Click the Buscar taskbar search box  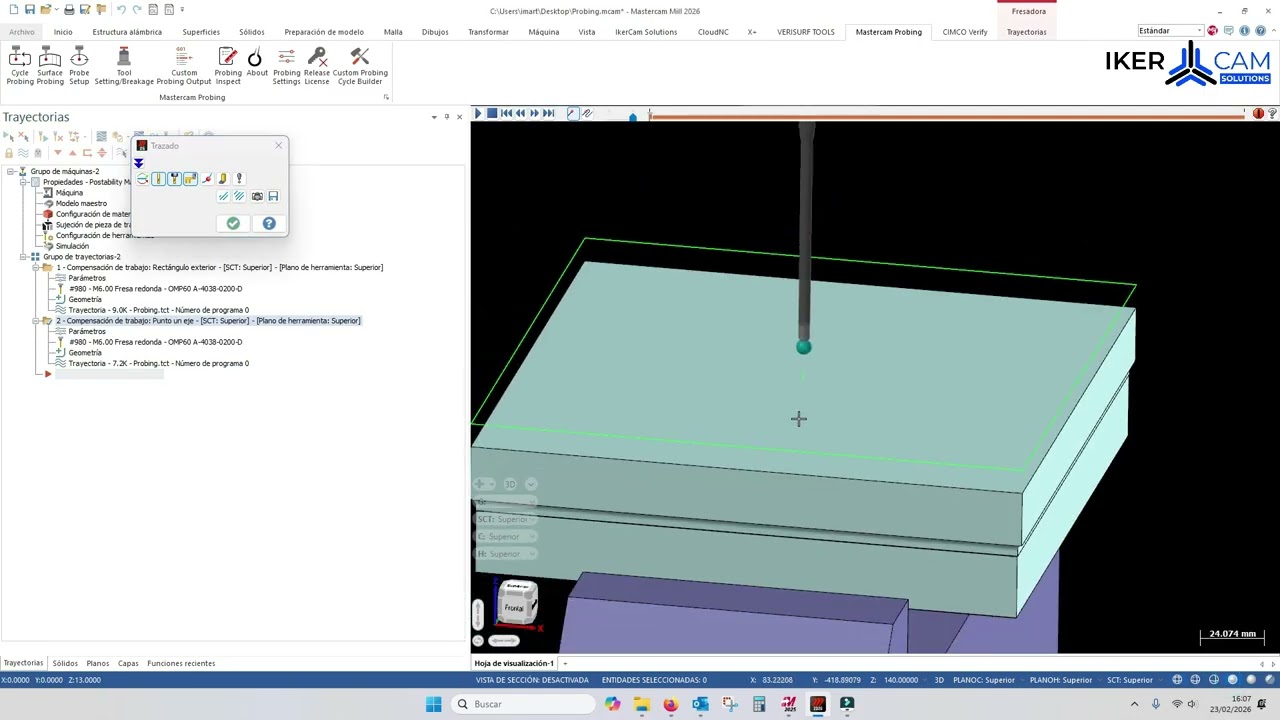tap(525, 704)
